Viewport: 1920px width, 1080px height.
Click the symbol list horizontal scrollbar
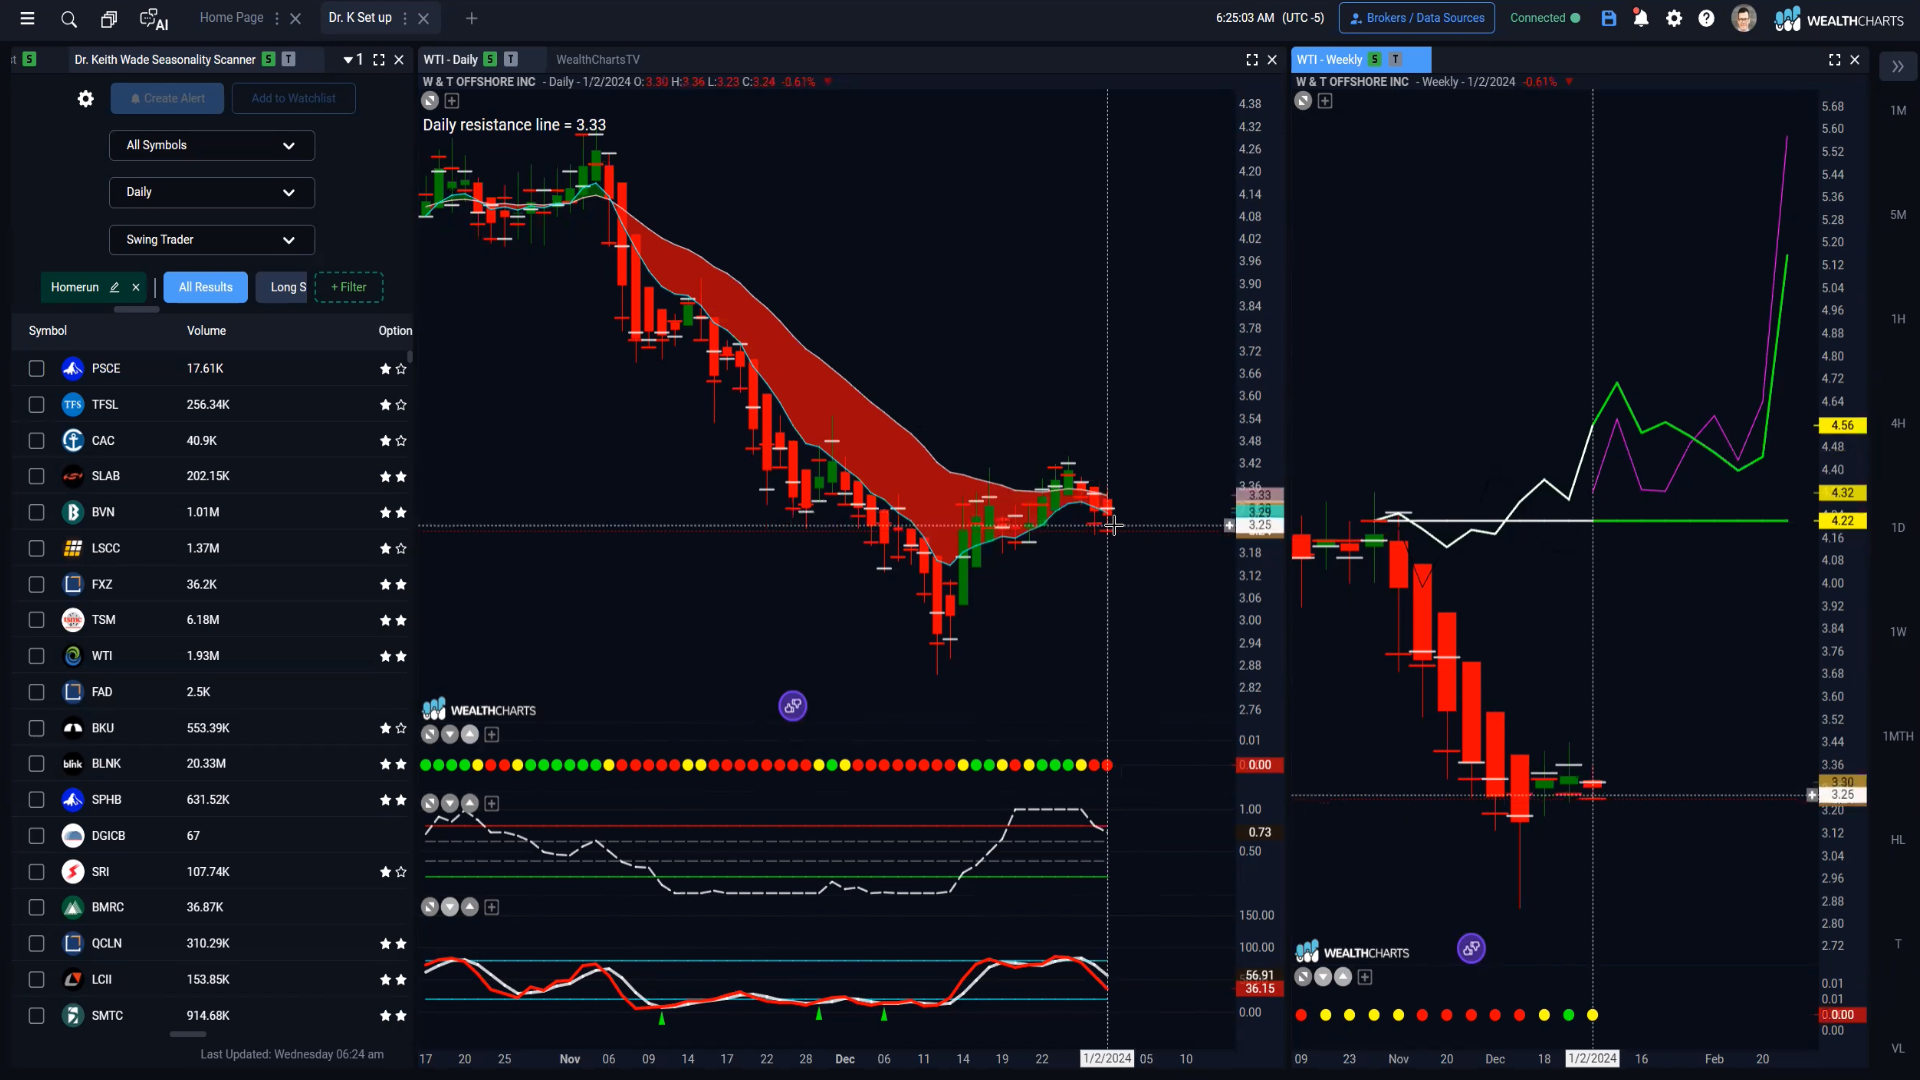(x=188, y=1034)
